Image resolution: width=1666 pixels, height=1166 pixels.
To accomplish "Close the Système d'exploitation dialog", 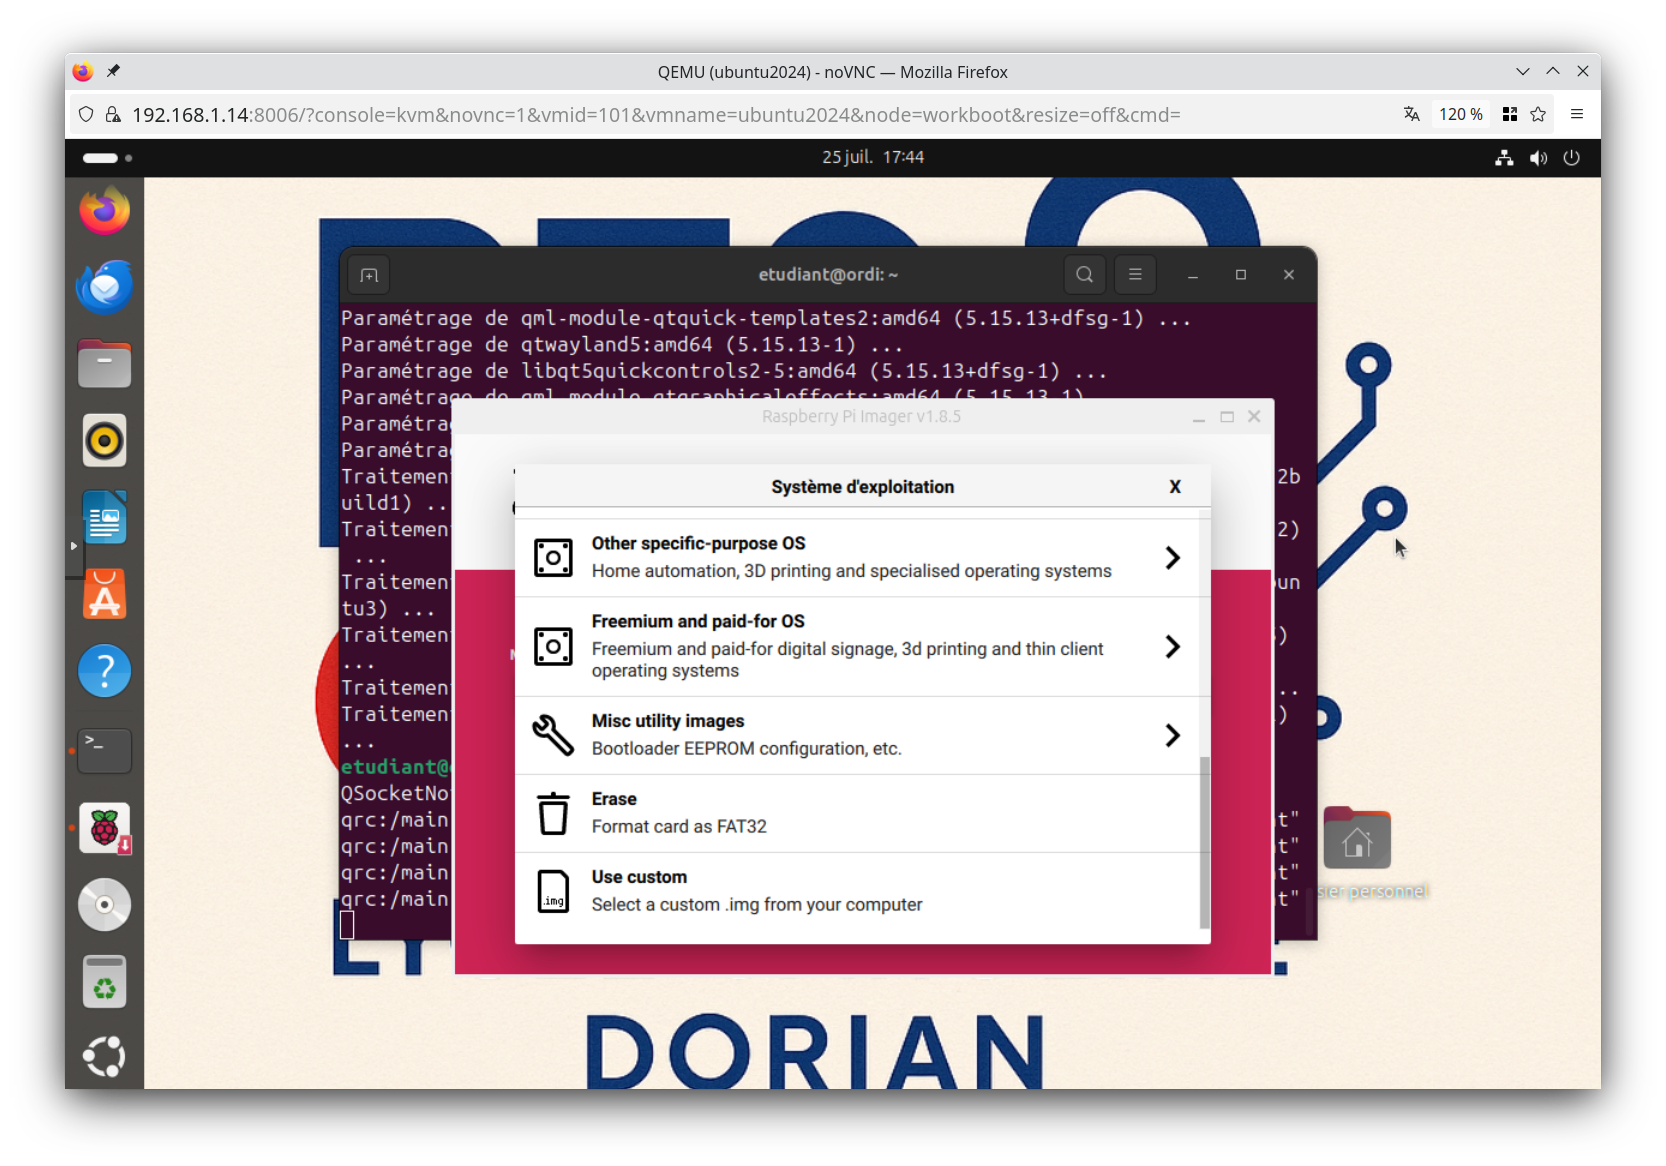I will 1175,487.
